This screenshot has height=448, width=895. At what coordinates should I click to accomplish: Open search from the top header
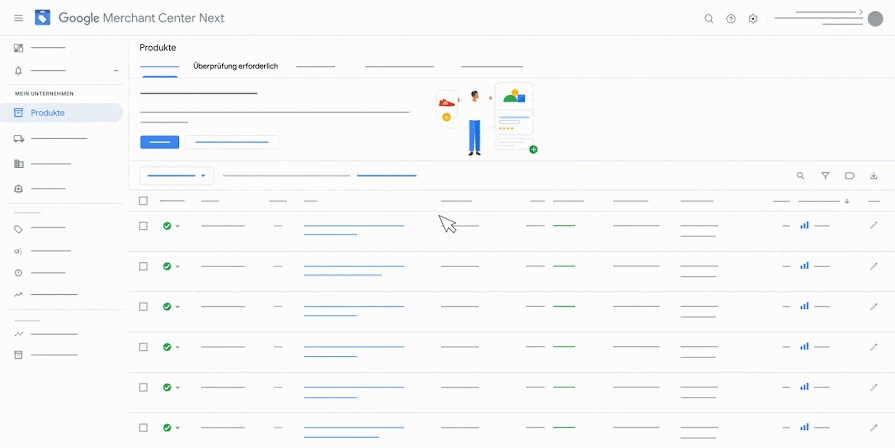coord(709,19)
